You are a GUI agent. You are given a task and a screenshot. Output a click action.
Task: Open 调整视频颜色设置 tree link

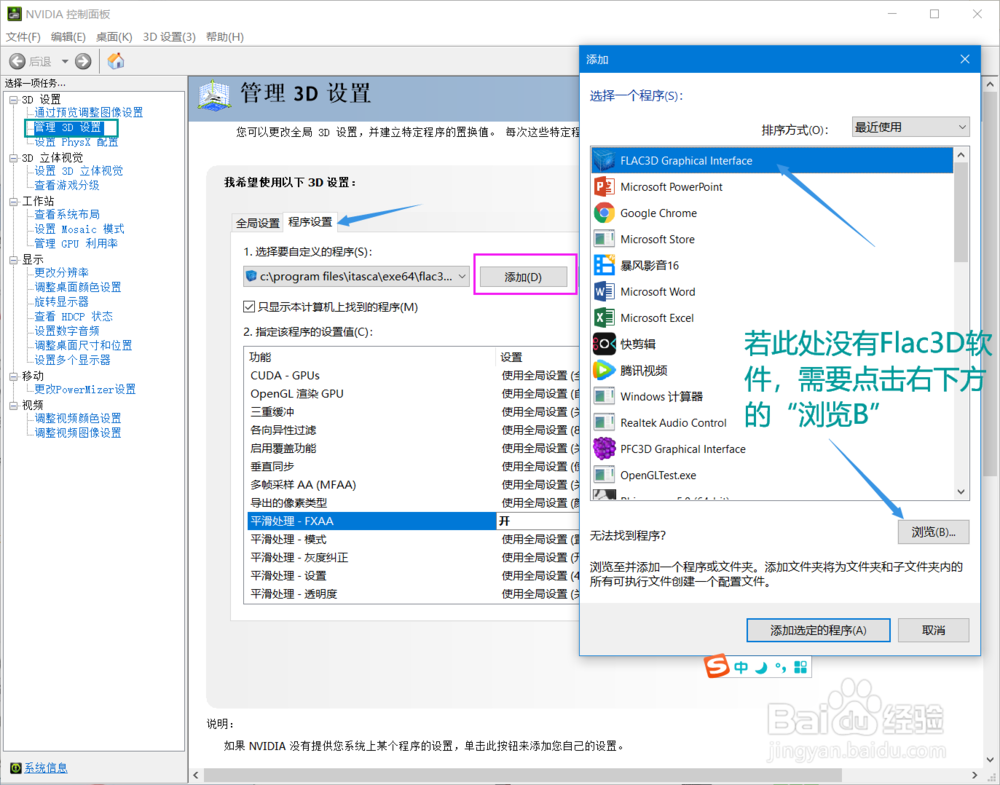[x=78, y=418]
